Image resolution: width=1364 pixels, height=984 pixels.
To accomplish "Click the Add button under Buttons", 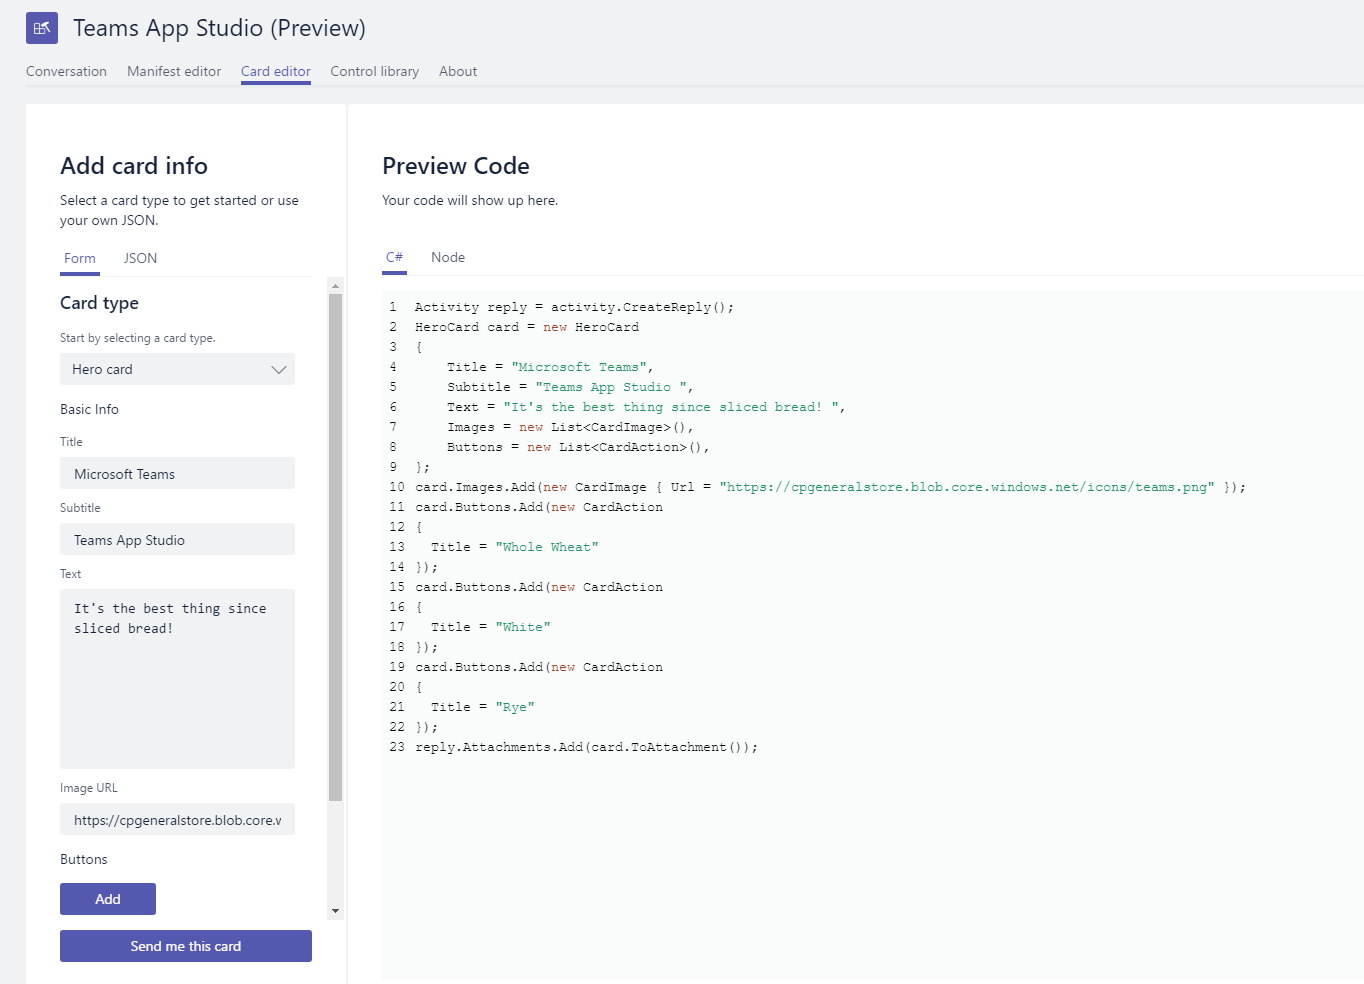I will click(107, 898).
